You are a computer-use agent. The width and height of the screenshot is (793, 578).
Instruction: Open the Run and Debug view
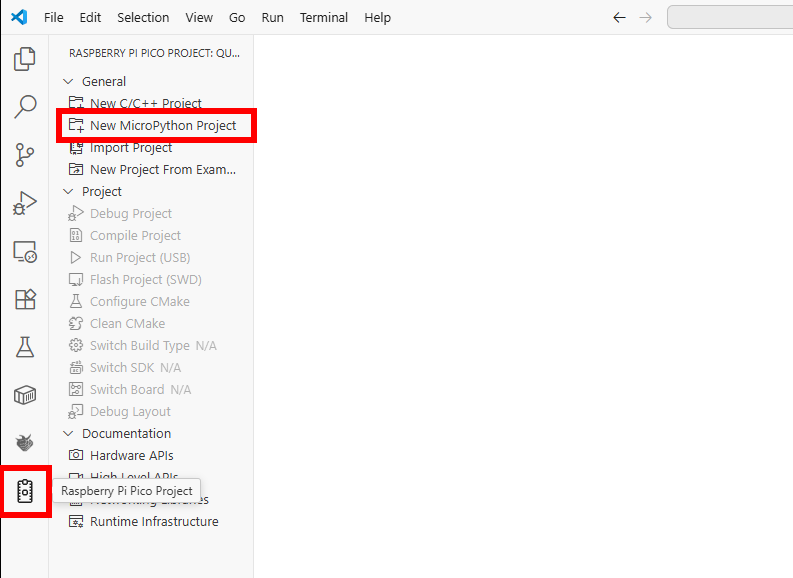pyautogui.click(x=24, y=203)
